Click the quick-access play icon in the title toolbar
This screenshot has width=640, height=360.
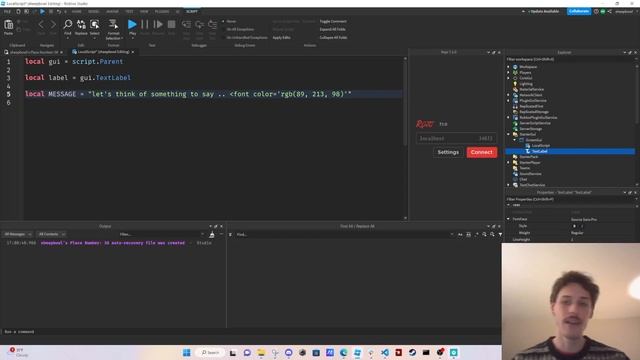[42, 11]
